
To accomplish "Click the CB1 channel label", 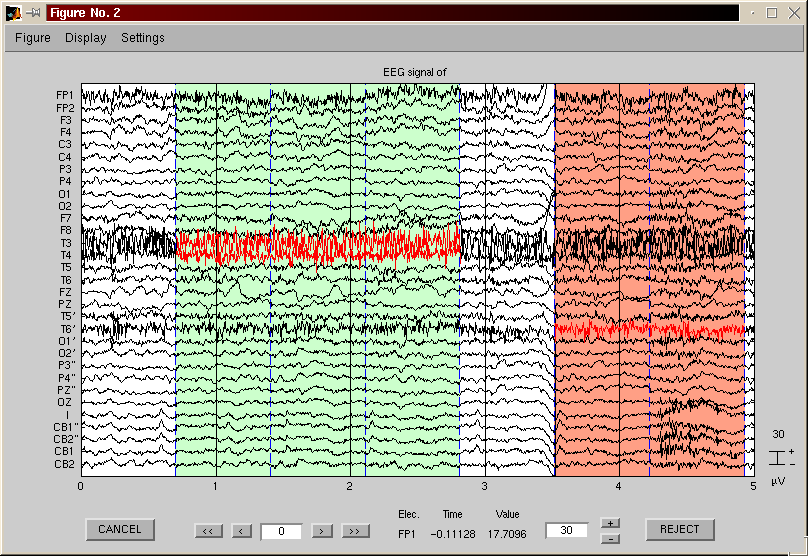I will tap(64, 451).
